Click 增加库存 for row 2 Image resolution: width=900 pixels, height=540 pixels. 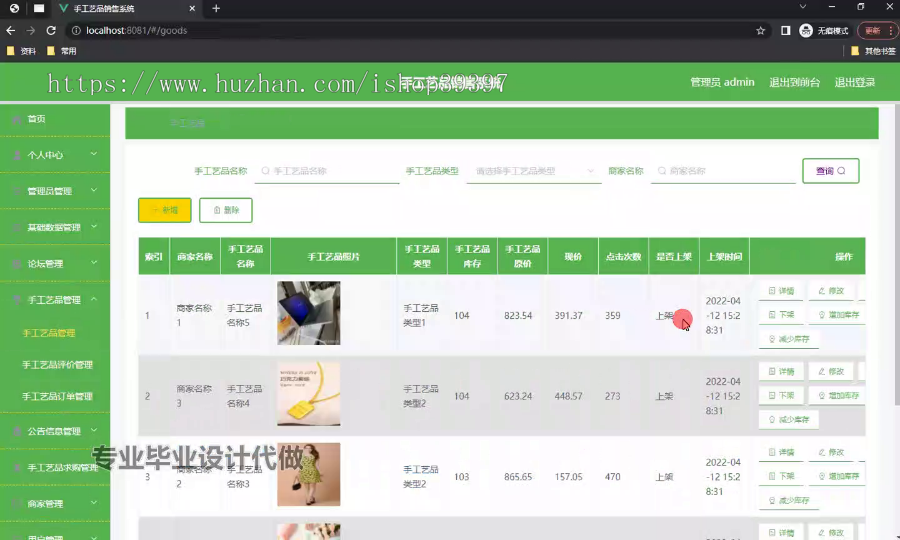(x=839, y=395)
